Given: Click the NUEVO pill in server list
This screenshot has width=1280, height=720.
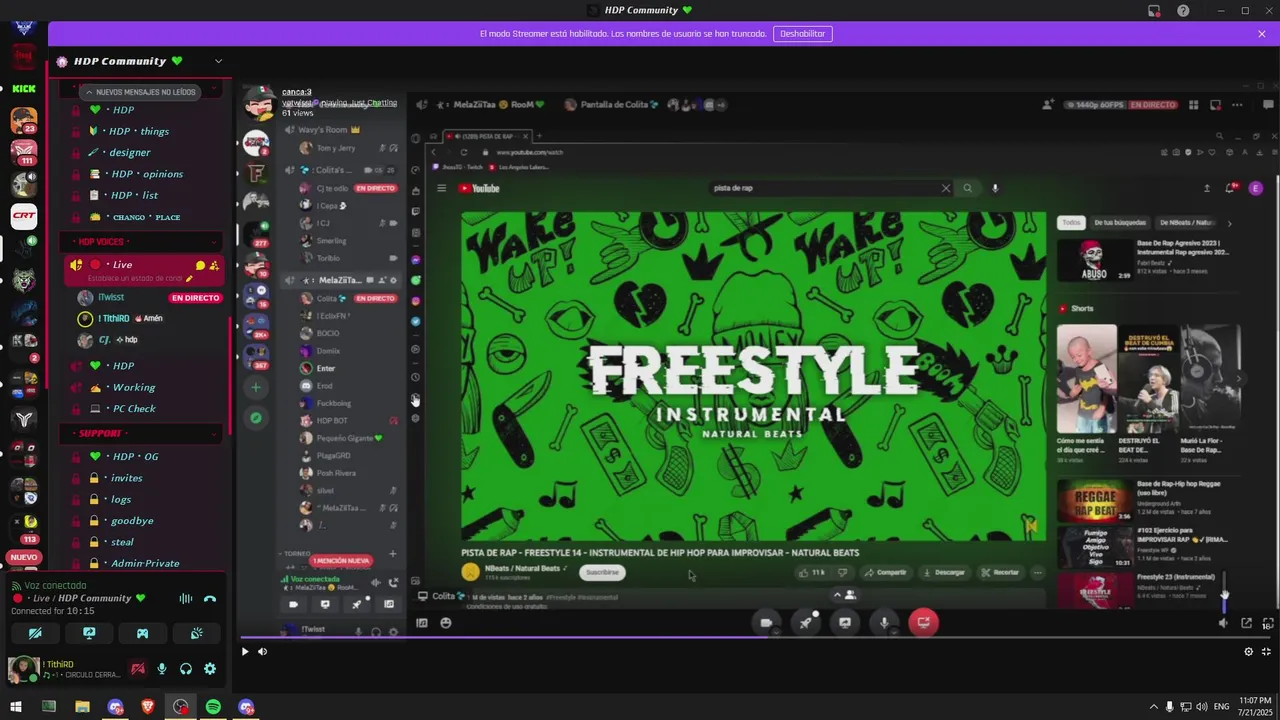Looking at the screenshot, I should coord(24,557).
